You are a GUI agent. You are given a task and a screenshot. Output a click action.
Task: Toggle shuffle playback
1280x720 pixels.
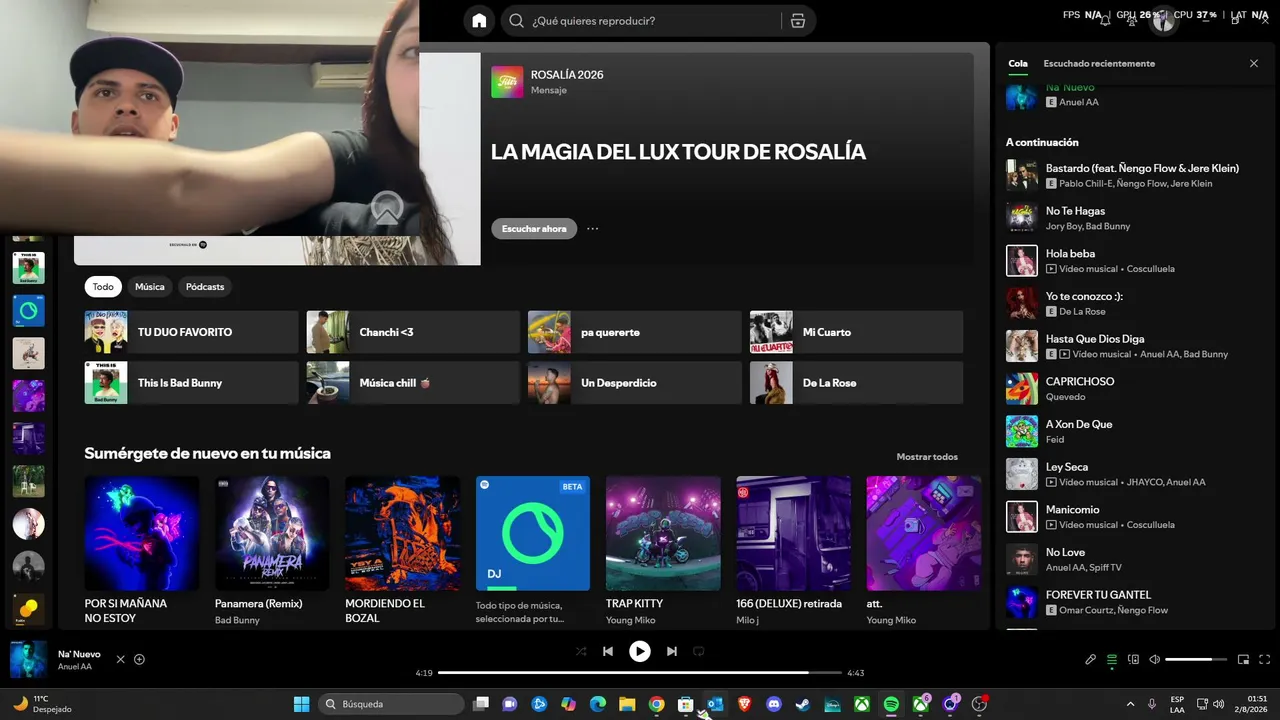581,651
